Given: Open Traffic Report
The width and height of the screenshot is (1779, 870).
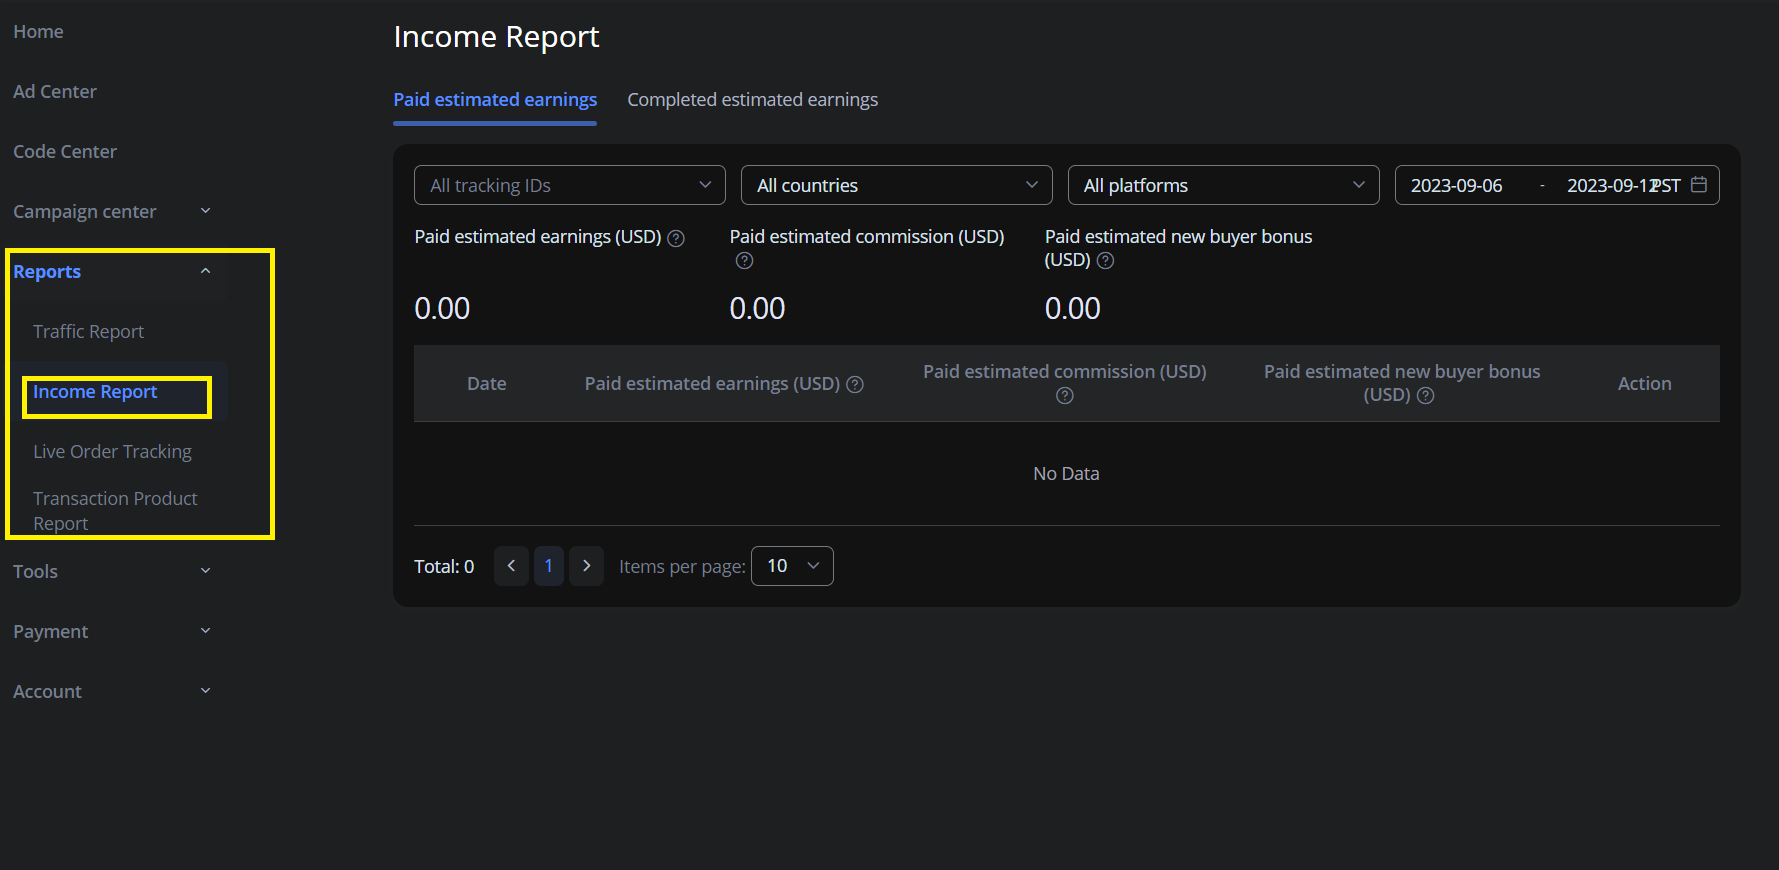Looking at the screenshot, I should click(88, 332).
